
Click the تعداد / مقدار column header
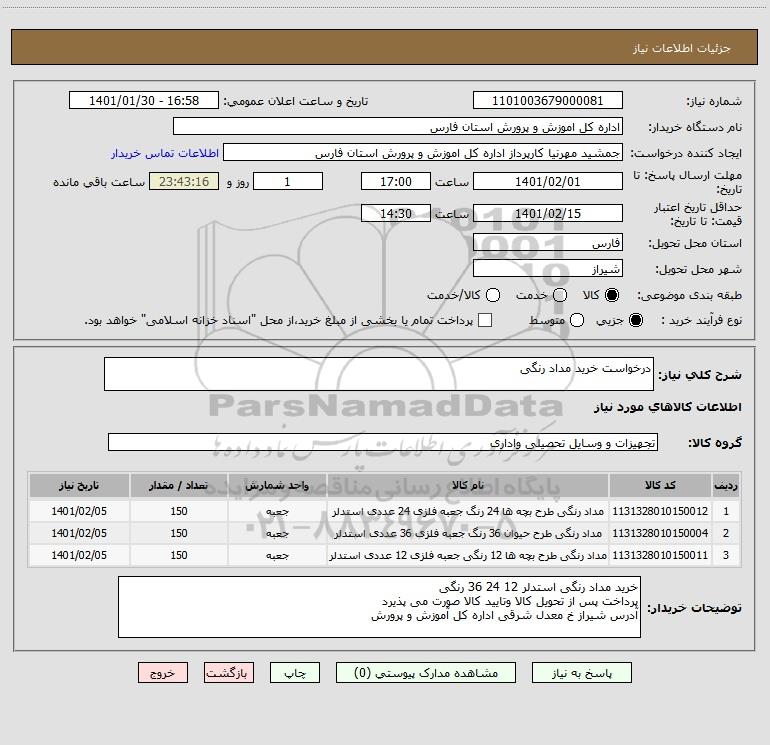point(179,485)
